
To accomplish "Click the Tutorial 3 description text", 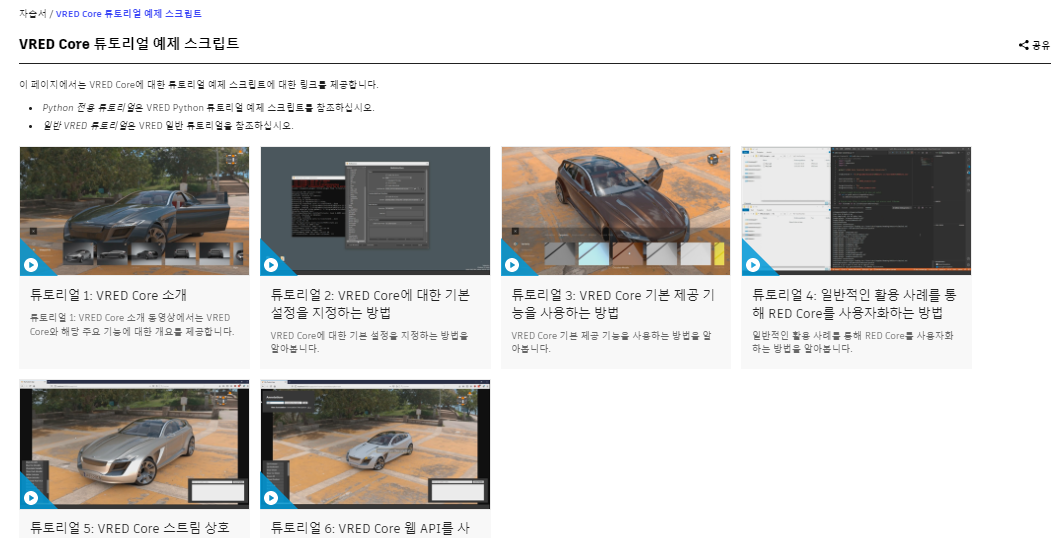I will pyautogui.click(x=611, y=342).
